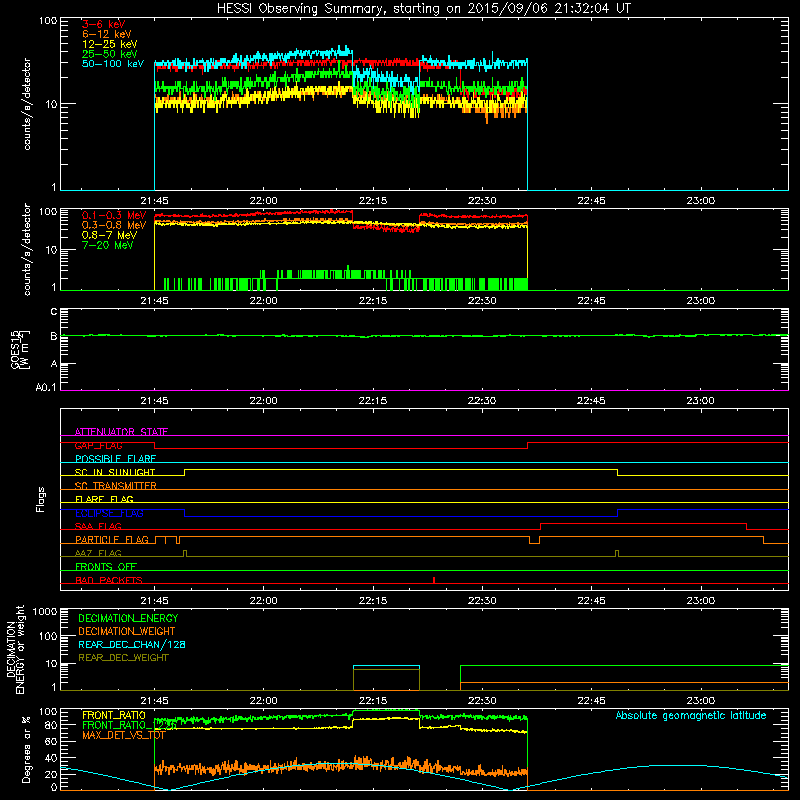
Task: Select the ATTENUATOR_STATE flag label
Action: point(121,432)
